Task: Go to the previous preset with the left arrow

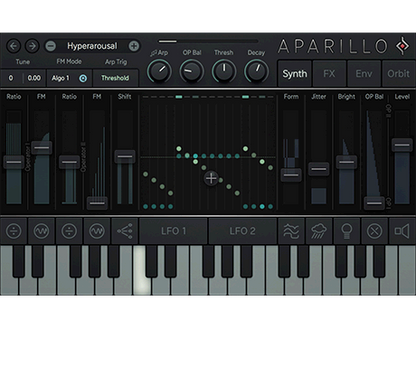Action: (x=13, y=46)
